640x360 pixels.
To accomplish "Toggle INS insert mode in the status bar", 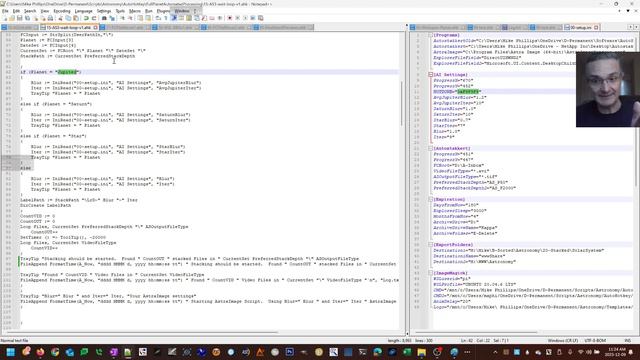I will pyautogui.click(x=627, y=340).
